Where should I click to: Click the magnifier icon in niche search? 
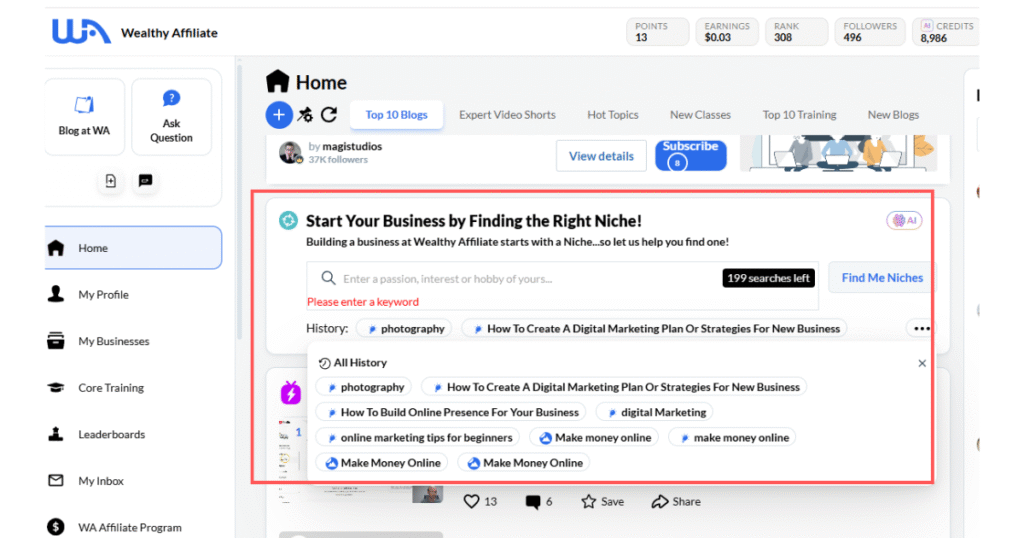(328, 278)
